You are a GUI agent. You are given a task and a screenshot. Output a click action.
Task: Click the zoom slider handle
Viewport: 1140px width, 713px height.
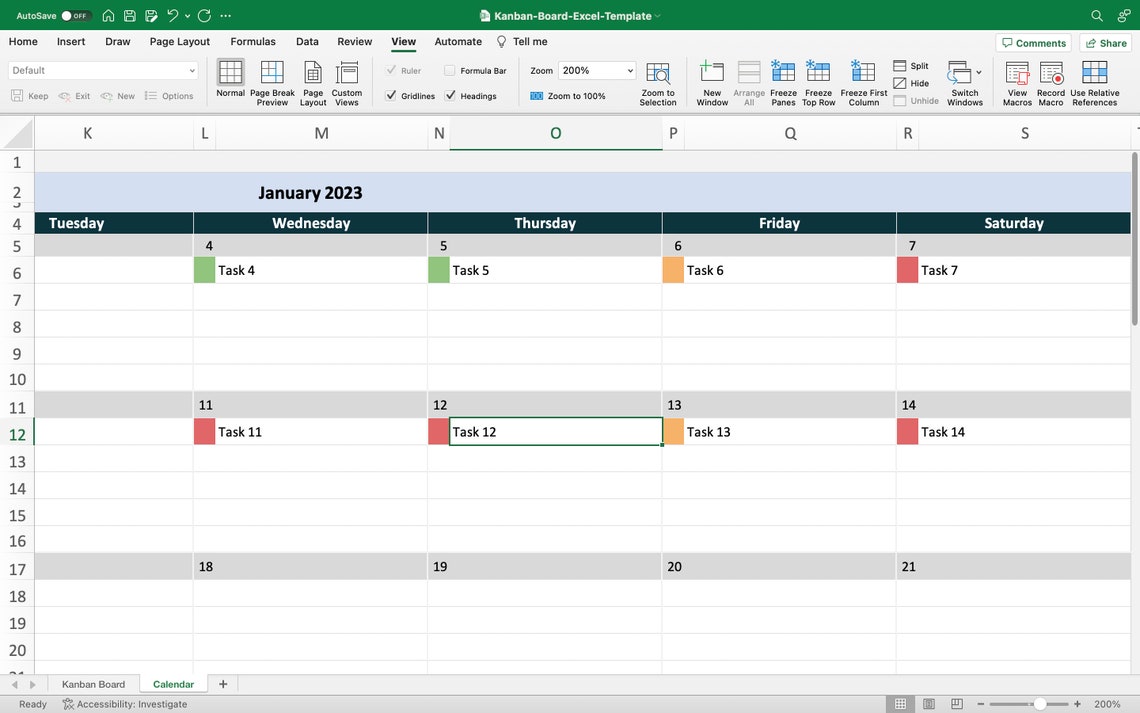click(1040, 704)
